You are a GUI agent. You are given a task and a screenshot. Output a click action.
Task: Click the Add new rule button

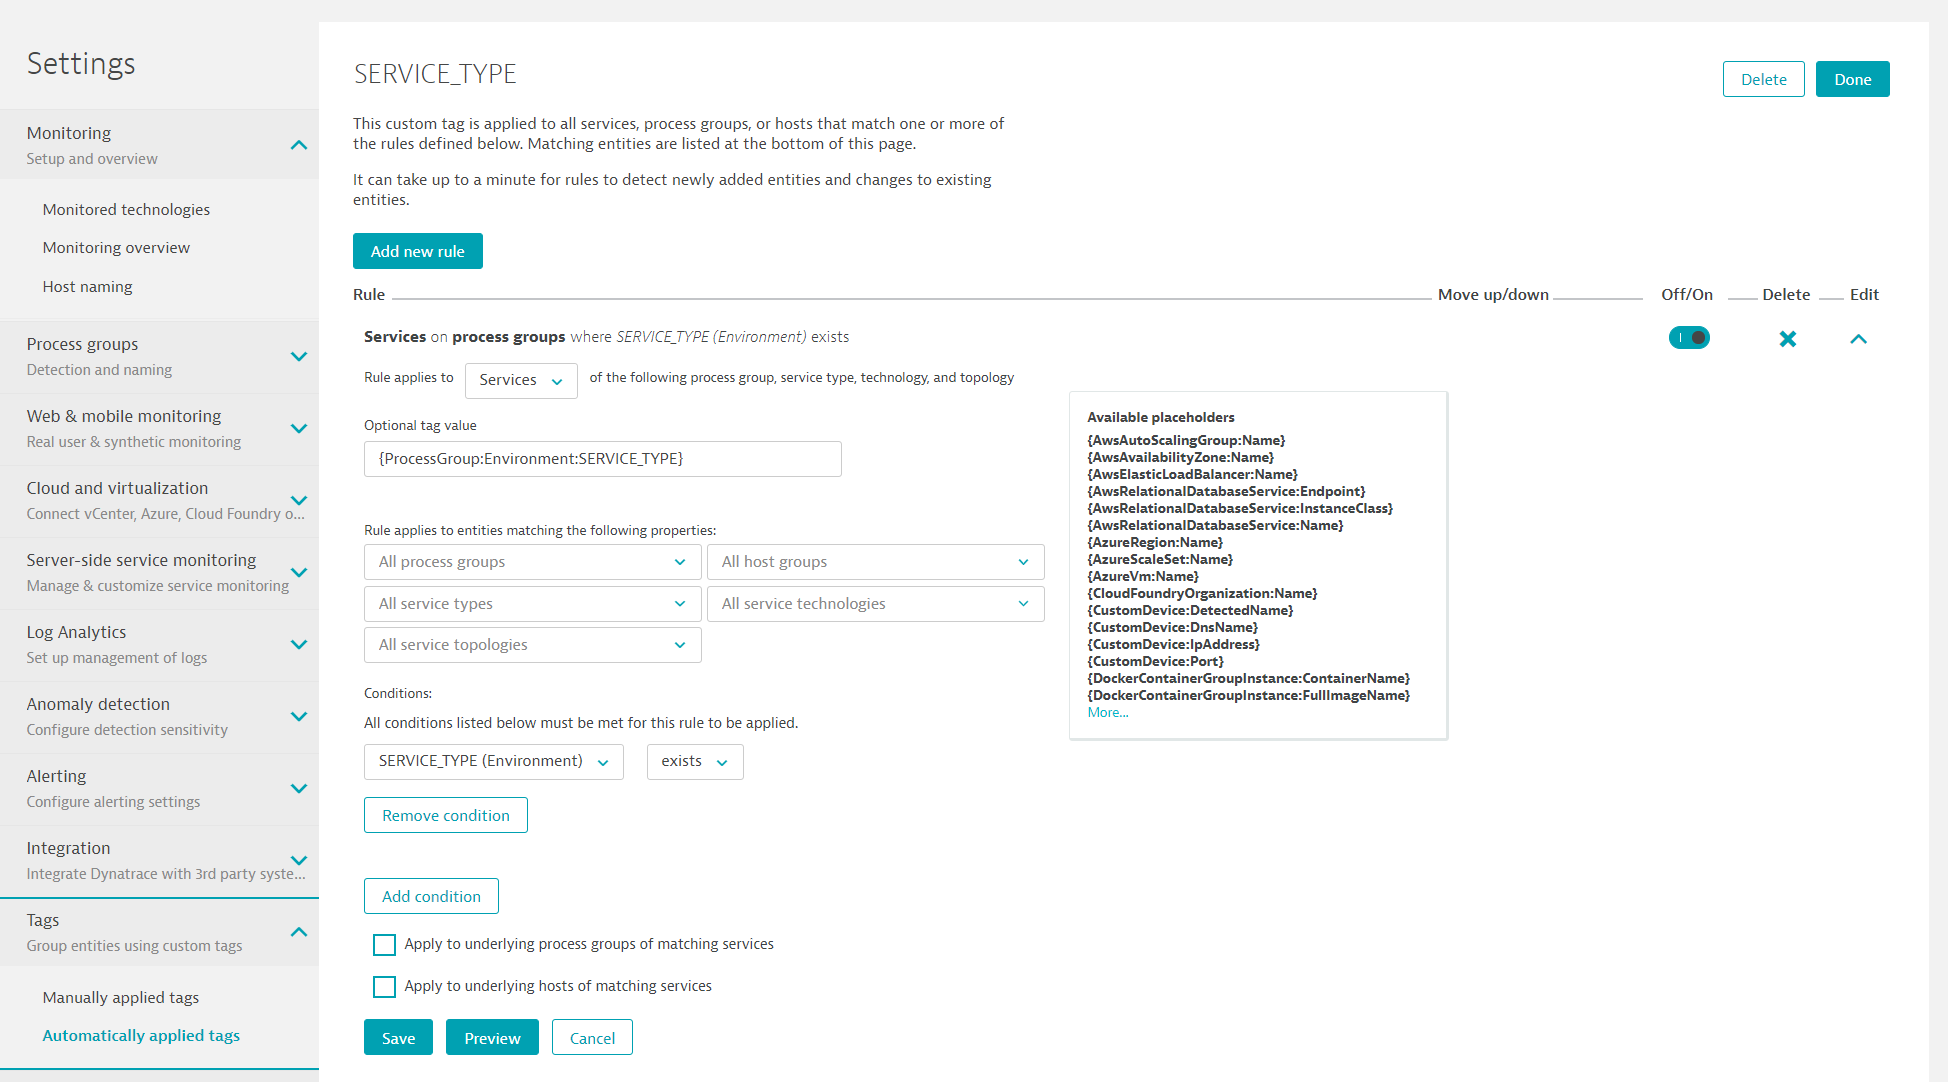pyautogui.click(x=416, y=251)
